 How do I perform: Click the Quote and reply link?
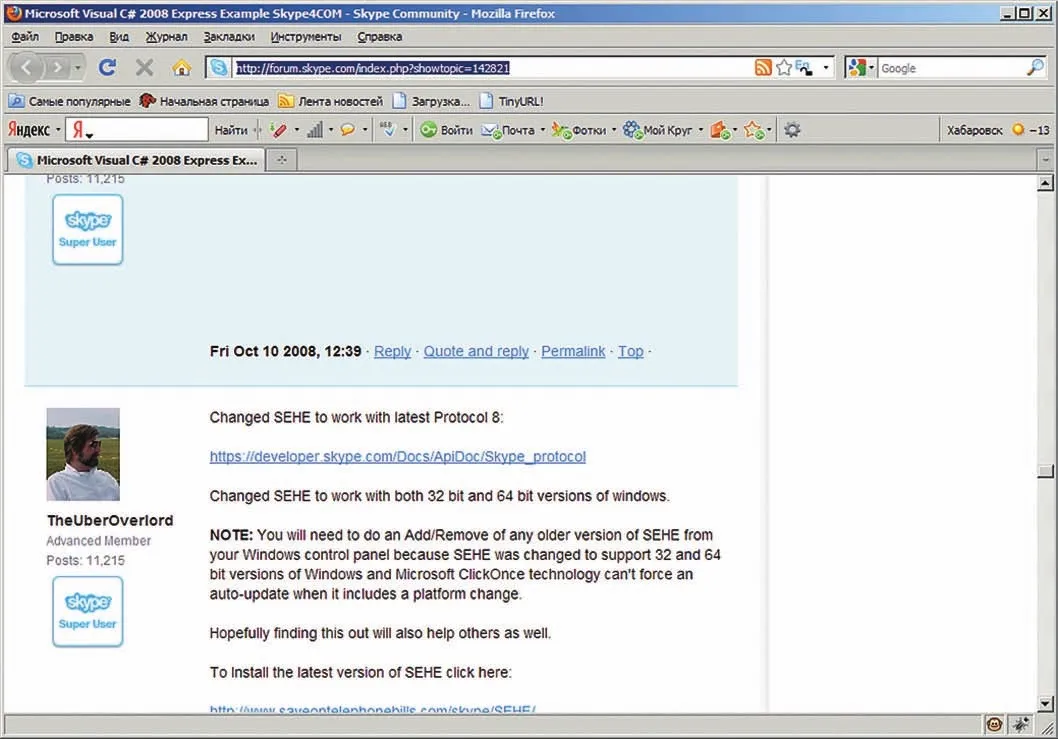pyautogui.click(x=476, y=351)
